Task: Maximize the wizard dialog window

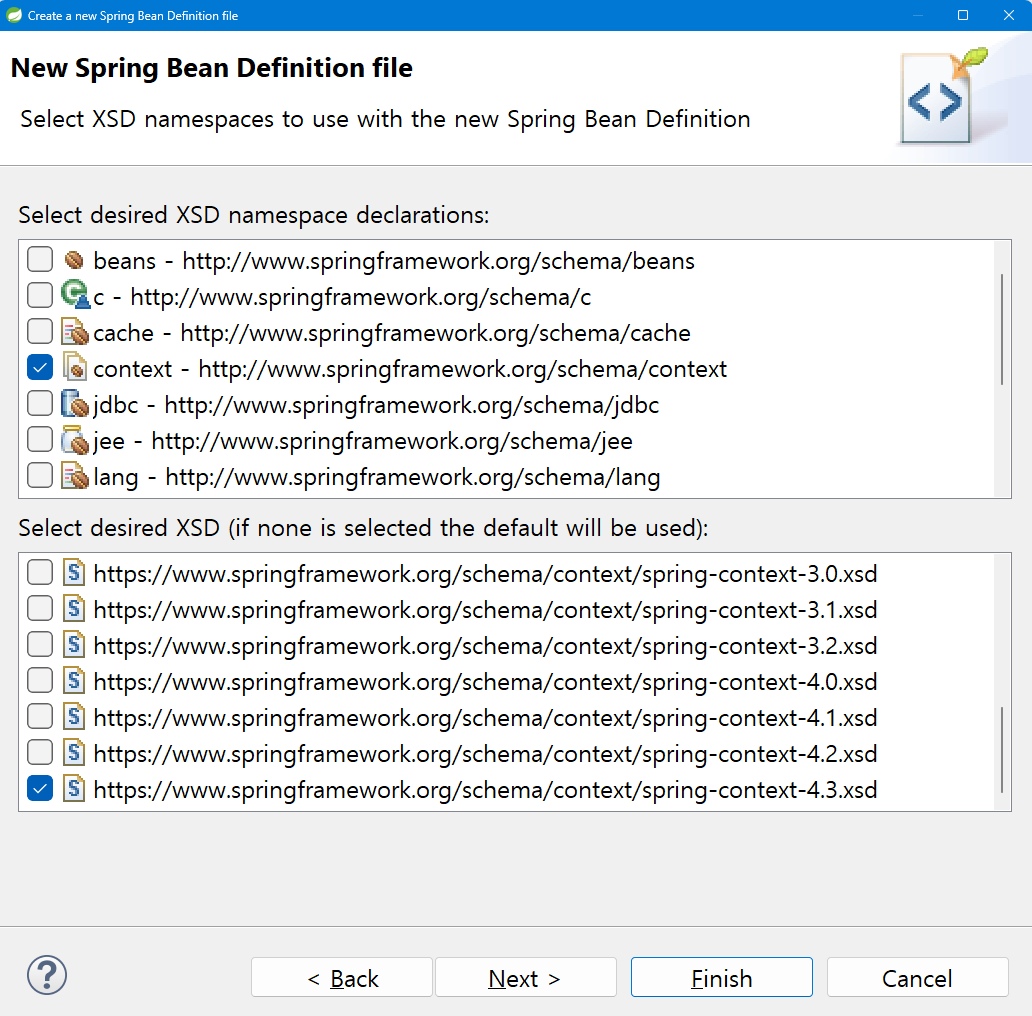Action: click(963, 15)
